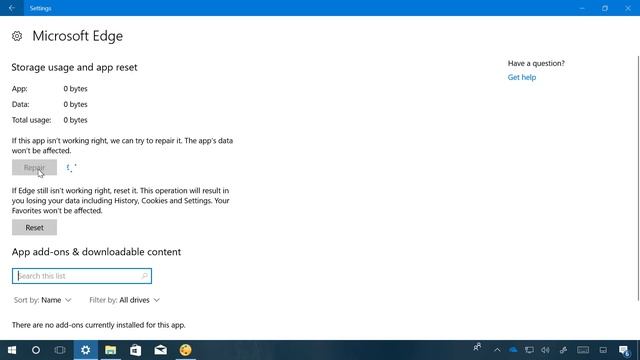Go back using the Settings back arrow
640x360 pixels.
[x=12, y=8]
